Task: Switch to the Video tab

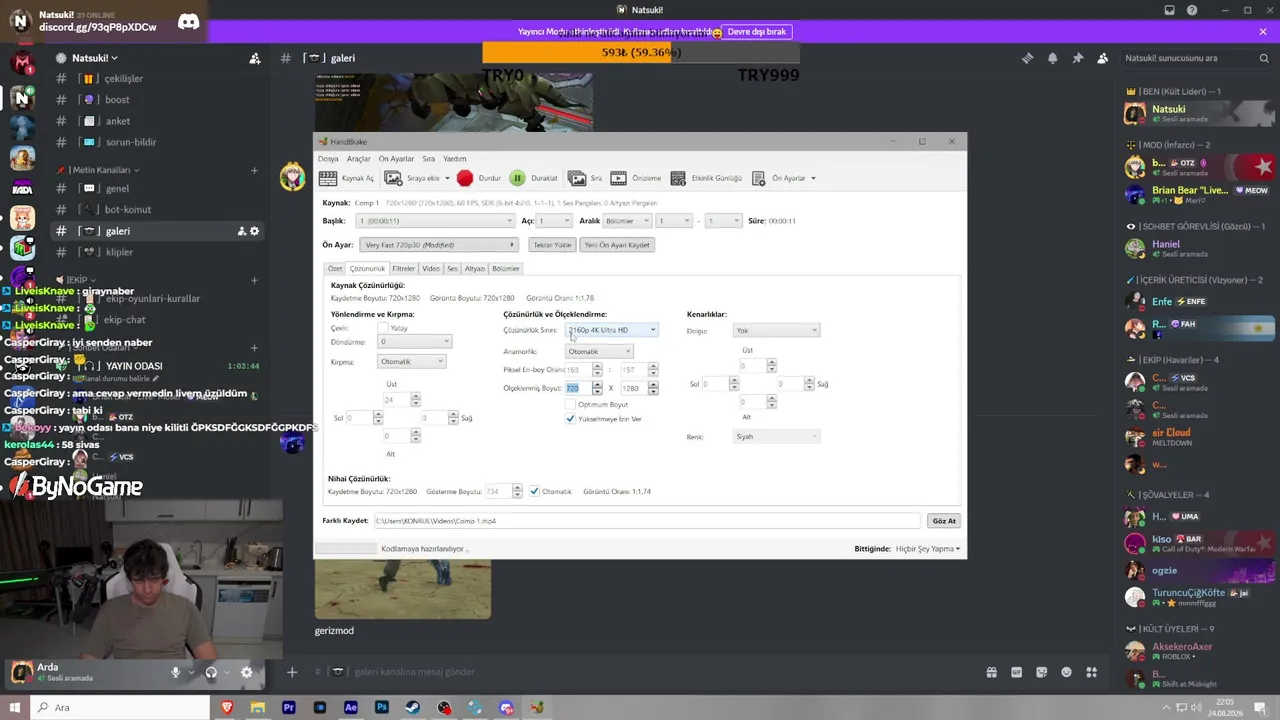Action: click(431, 268)
